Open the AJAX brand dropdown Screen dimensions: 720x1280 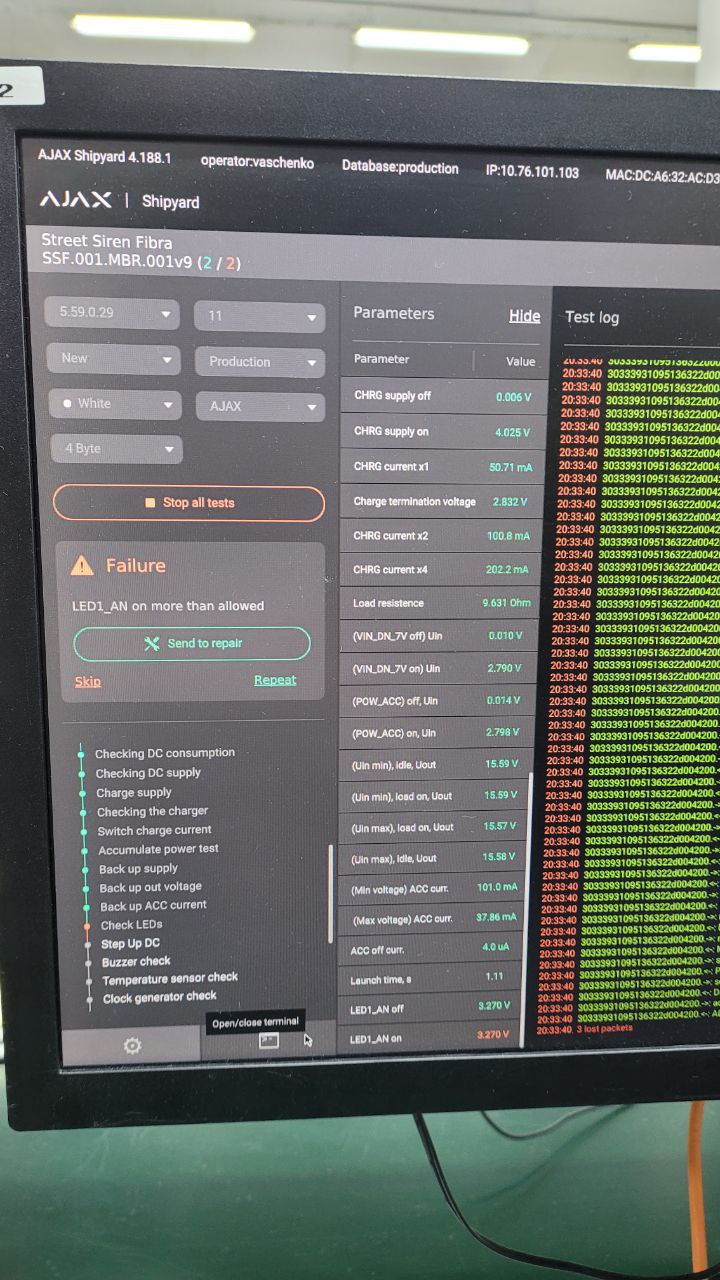click(259, 407)
